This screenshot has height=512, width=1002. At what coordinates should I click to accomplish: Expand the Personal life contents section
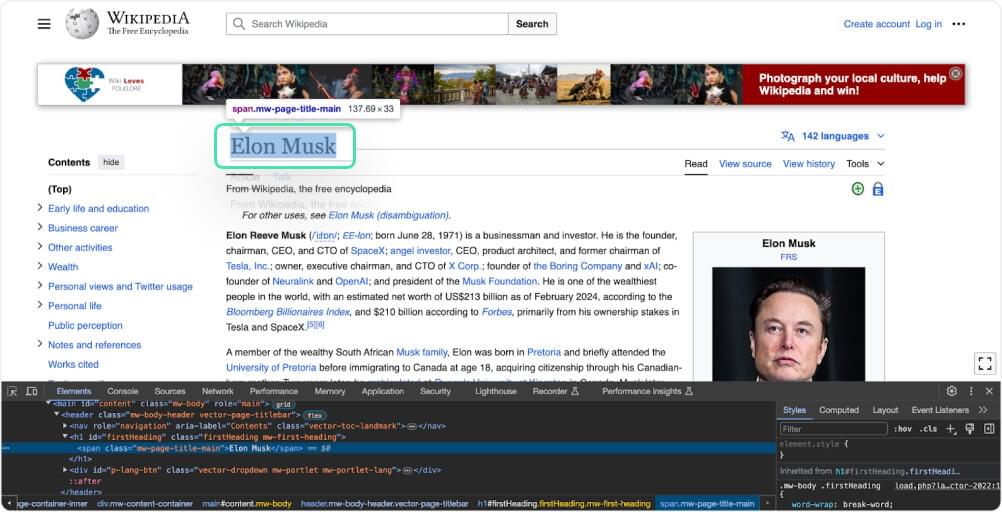tap(40, 305)
